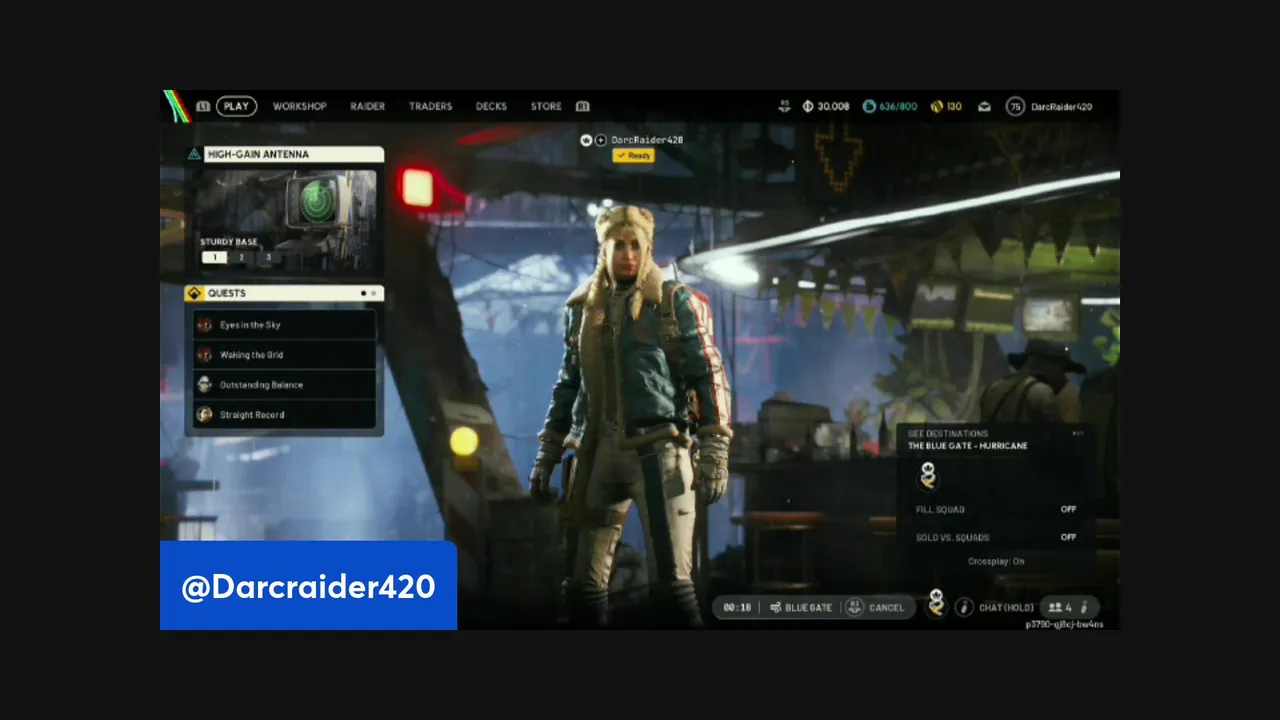Click the Straight Record trader portrait
The width and height of the screenshot is (1280, 720).
pyautogui.click(x=205, y=415)
